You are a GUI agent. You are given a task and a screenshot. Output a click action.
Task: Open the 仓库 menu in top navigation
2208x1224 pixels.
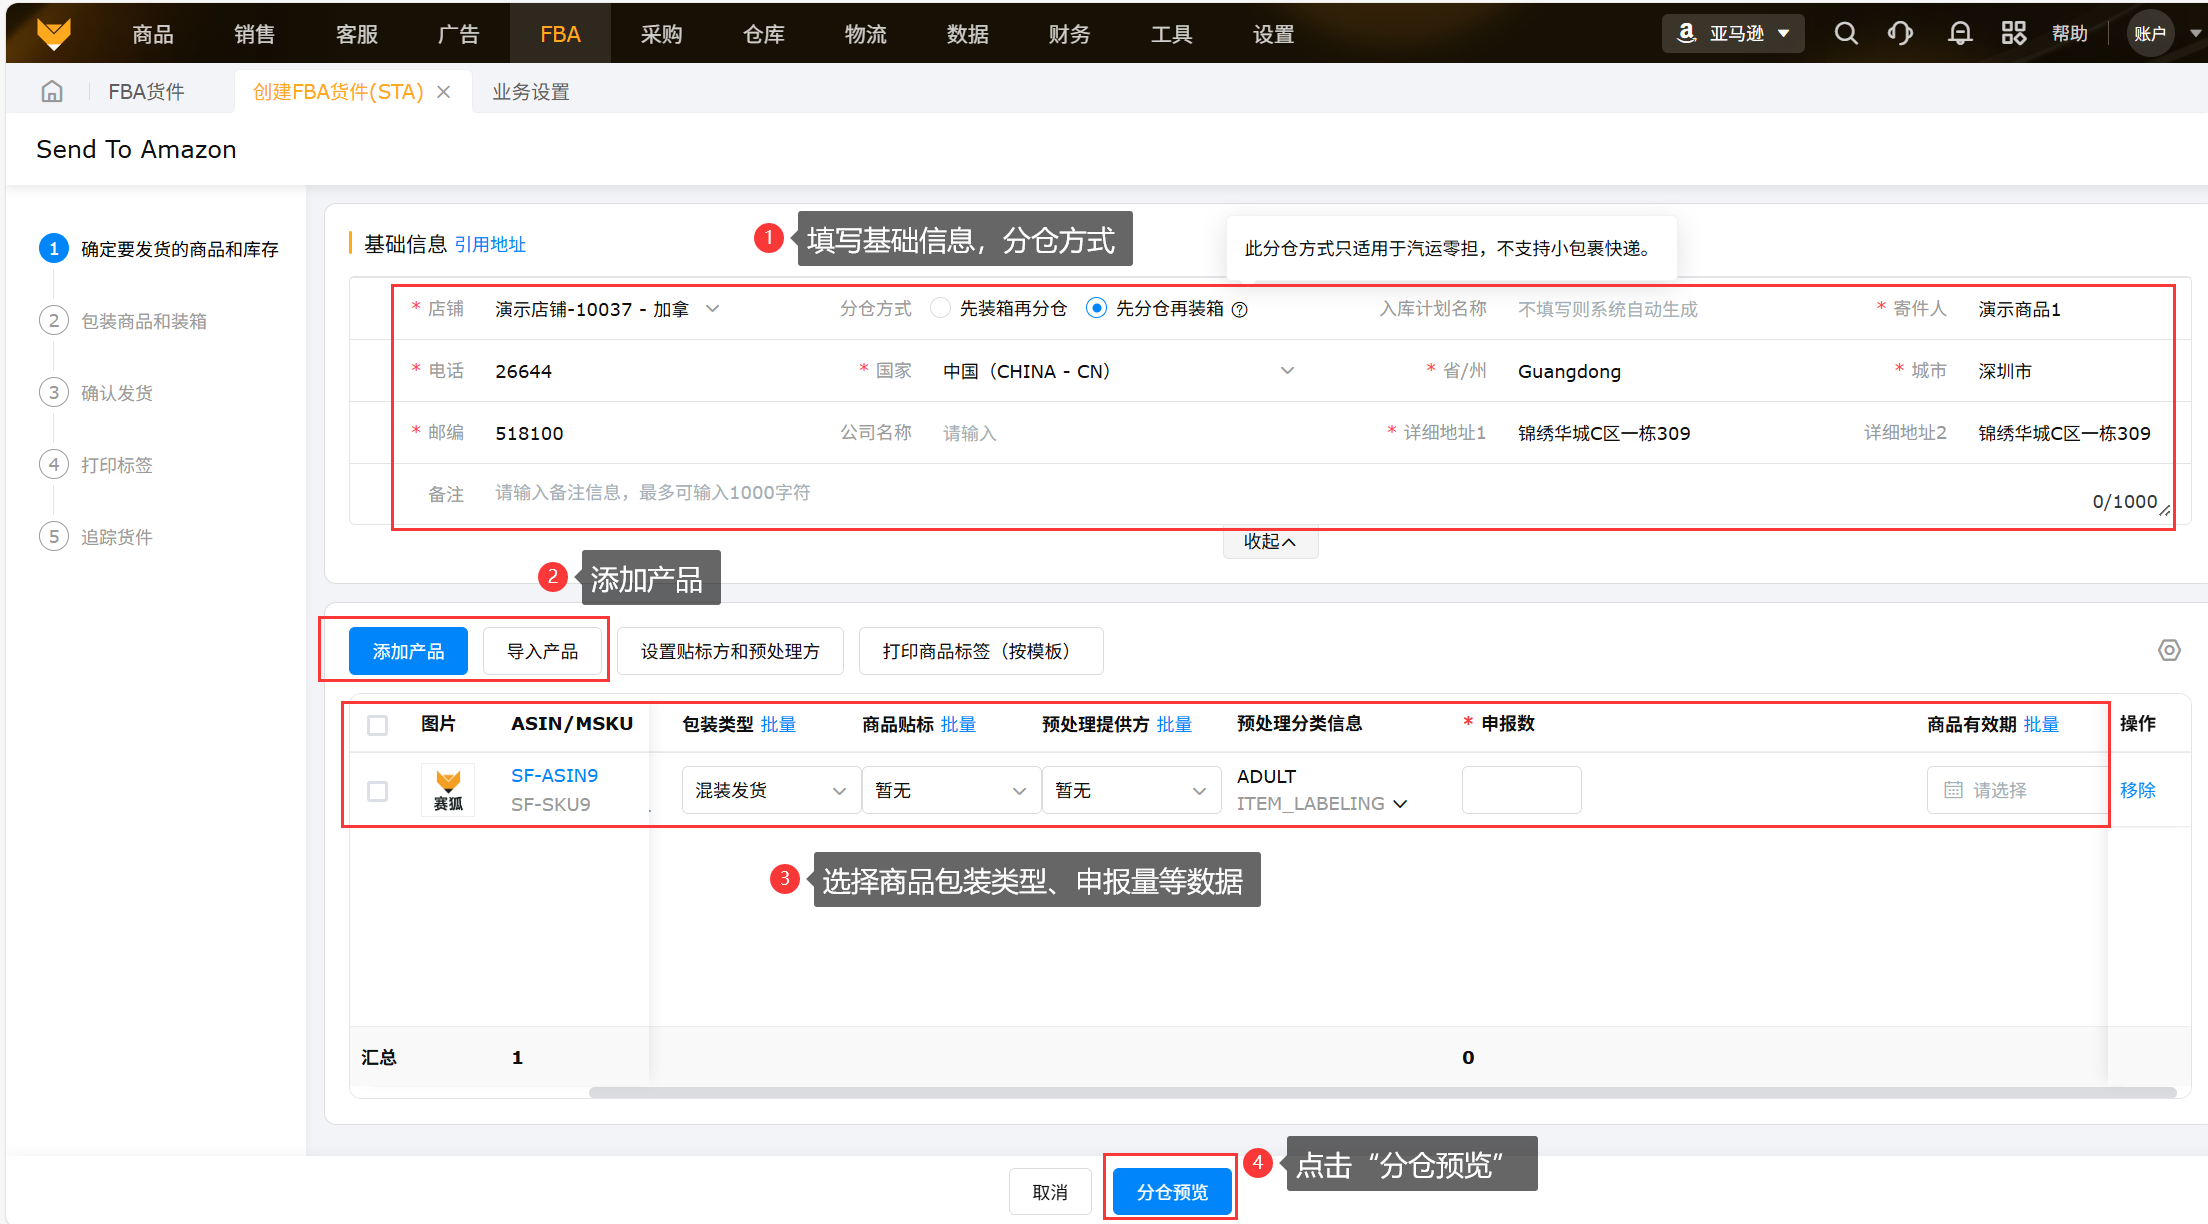coord(763,34)
